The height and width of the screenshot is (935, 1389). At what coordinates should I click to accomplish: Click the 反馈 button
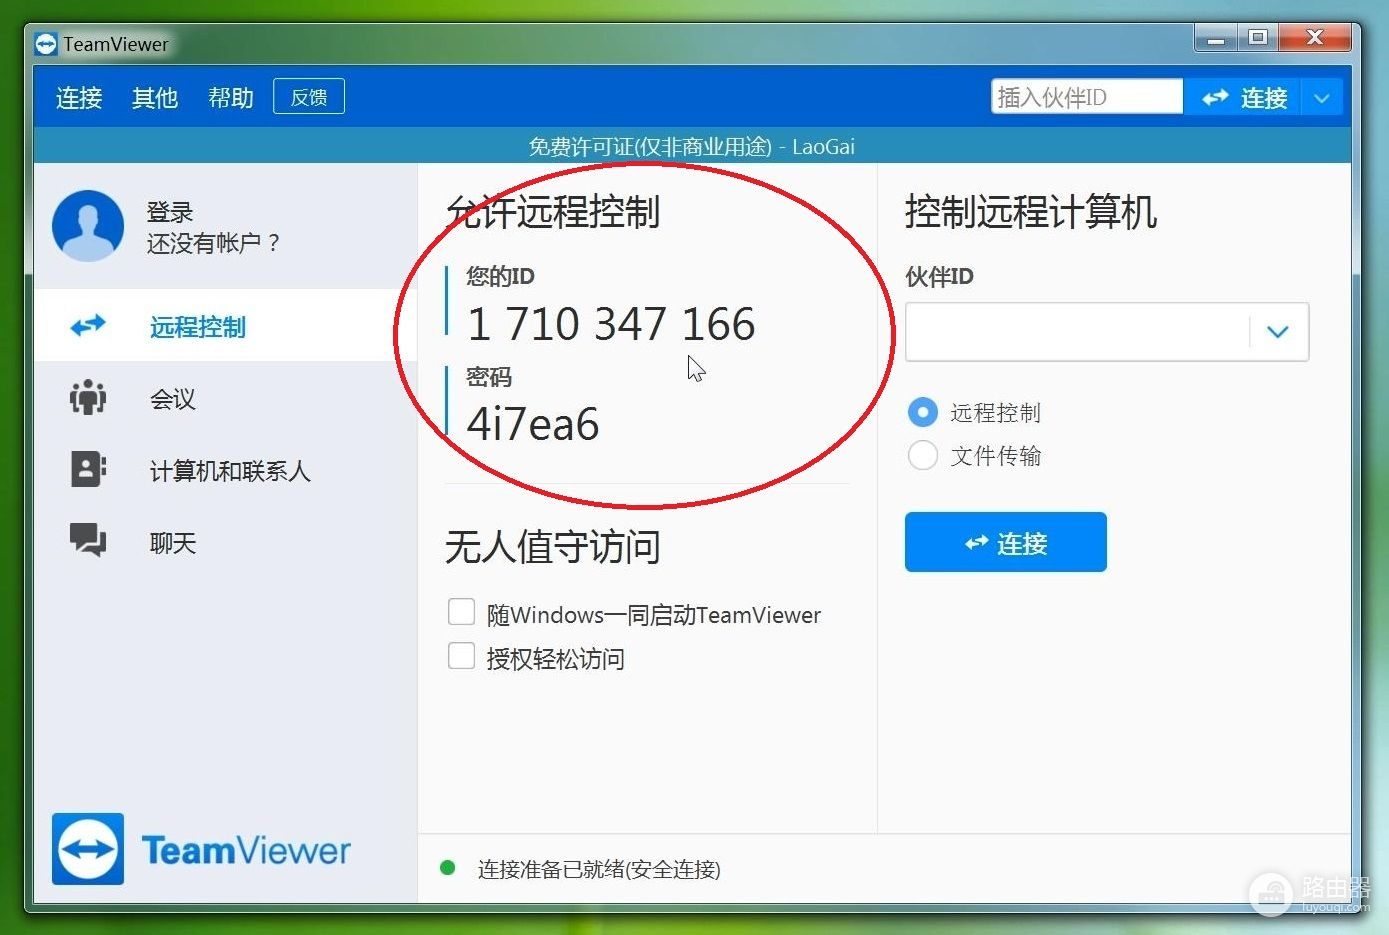pyautogui.click(x=309, y=97)
